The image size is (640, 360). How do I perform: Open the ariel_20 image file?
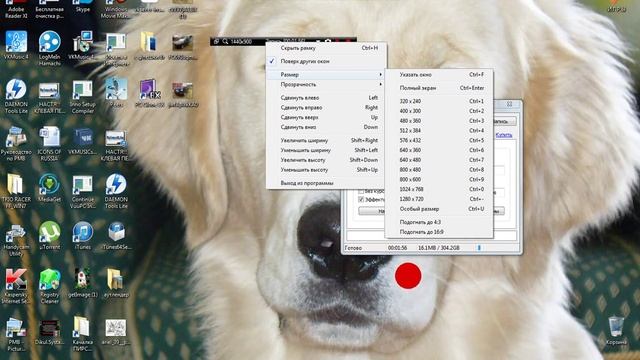(x=116, y=331)
